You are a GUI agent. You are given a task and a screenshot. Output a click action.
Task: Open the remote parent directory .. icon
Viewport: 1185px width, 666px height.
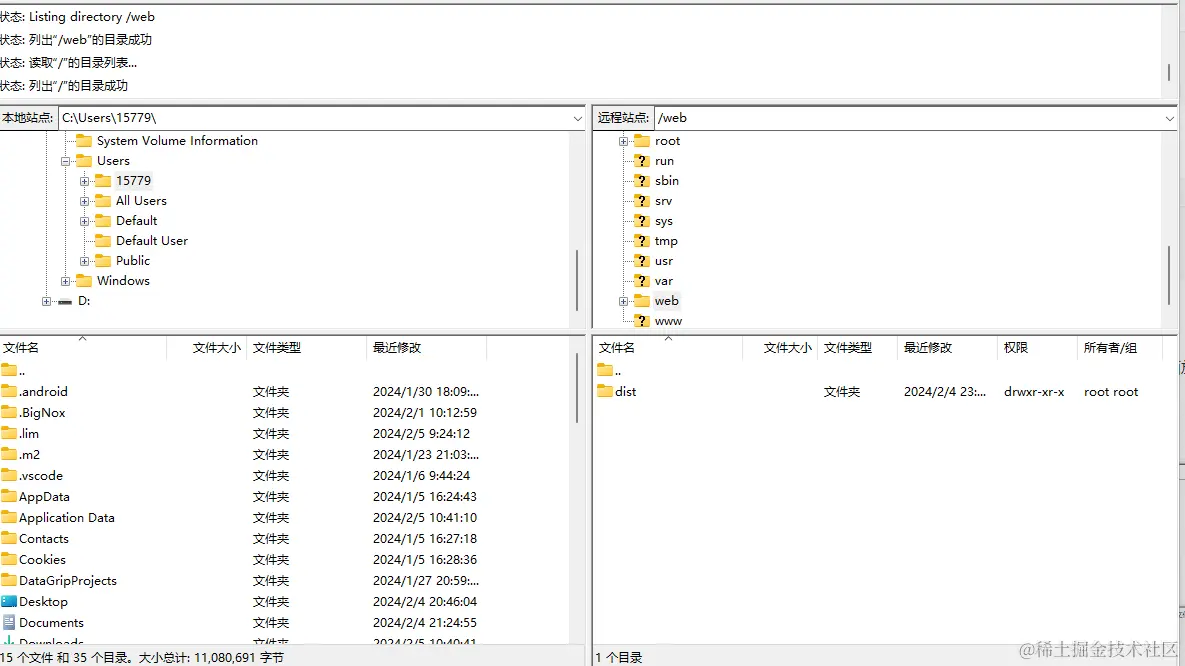605,370
